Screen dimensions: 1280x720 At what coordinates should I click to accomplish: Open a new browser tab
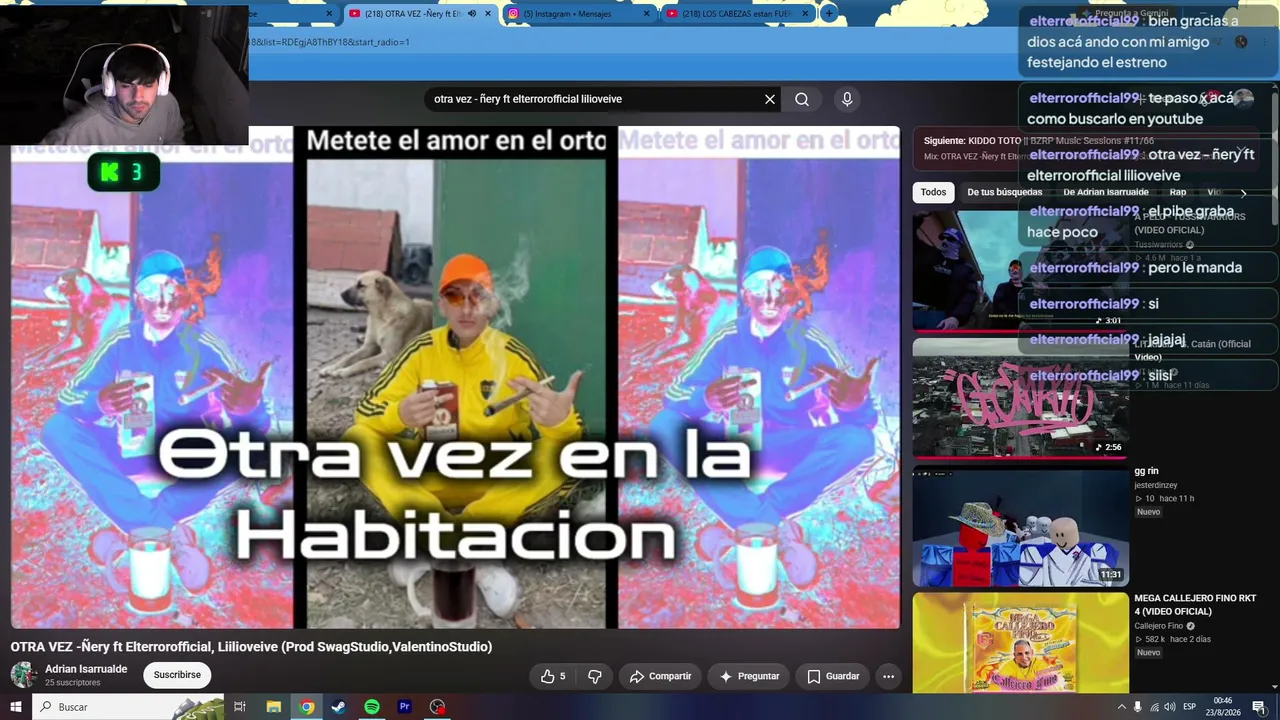tap(829, 14)
